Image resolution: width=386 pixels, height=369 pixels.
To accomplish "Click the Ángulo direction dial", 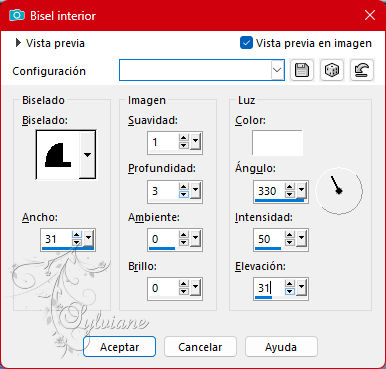I will click(x=339, y=191).
